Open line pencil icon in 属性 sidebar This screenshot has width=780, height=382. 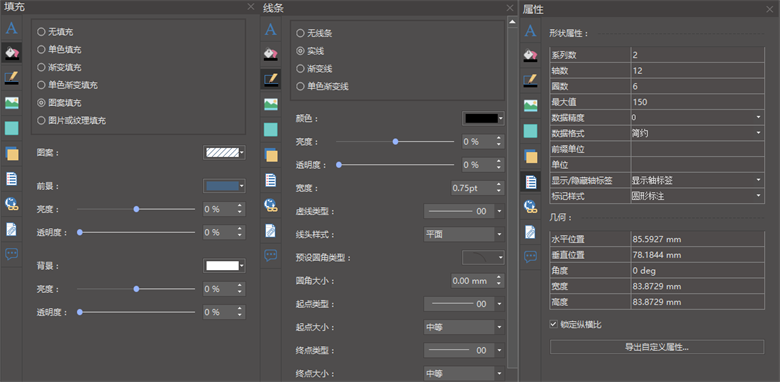point(531,81)
